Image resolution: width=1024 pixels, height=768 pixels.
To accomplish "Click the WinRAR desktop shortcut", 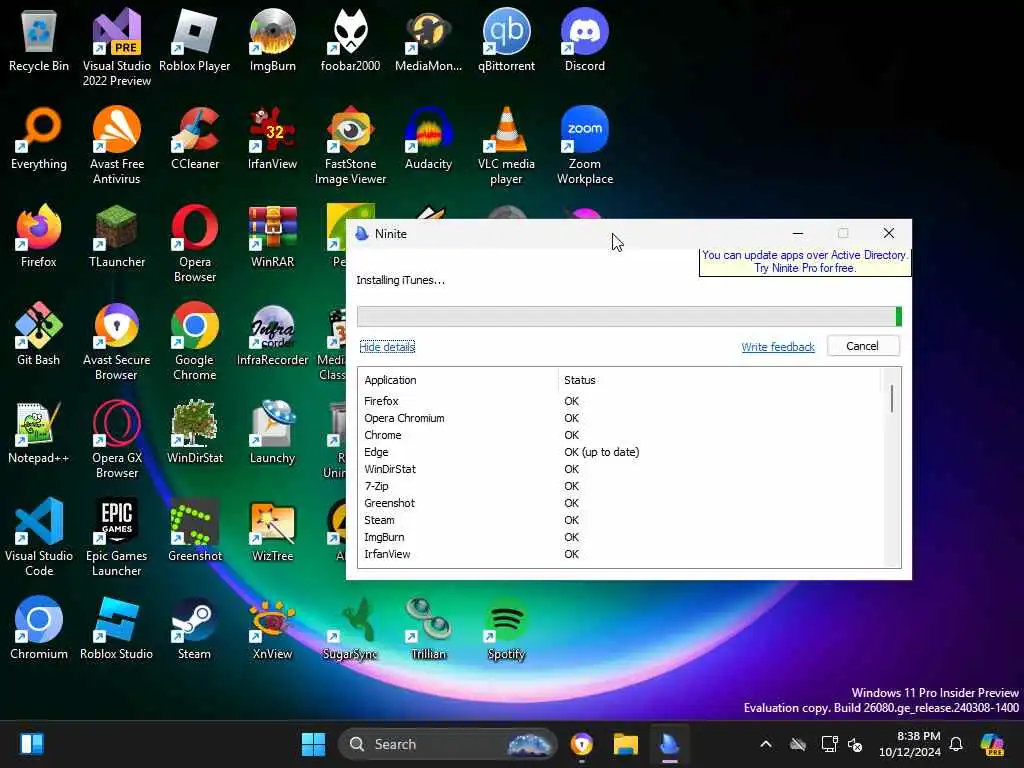I will pos(272,236).
